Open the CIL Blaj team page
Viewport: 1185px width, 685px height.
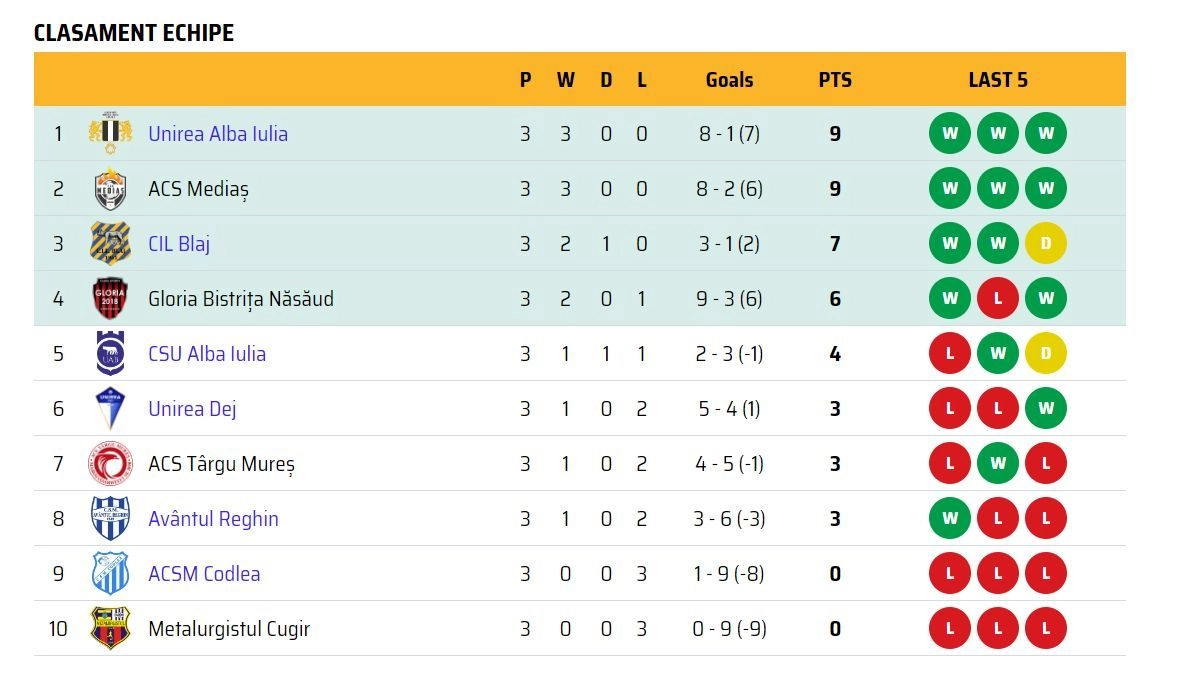[179, 244]
